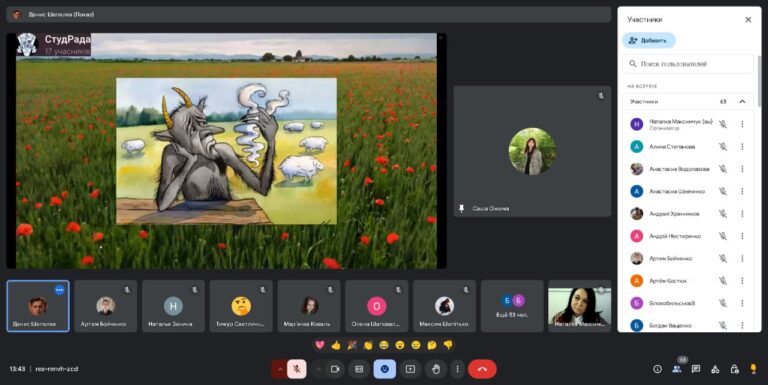The height and width of the screenshot is (385, 768).
Task: Send the surprised face reaction
Action: pyautogui.click(x=400, y=345)
